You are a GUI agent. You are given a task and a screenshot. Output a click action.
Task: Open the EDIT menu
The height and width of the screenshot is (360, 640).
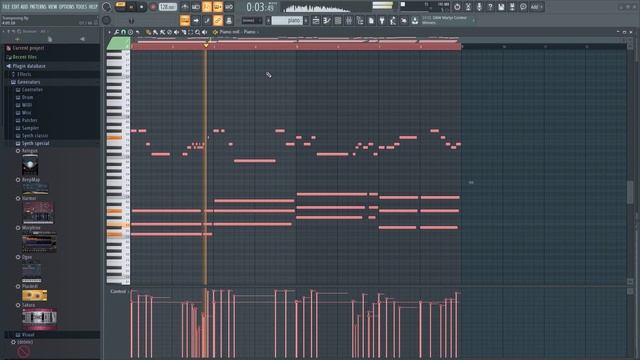[15, 7]
